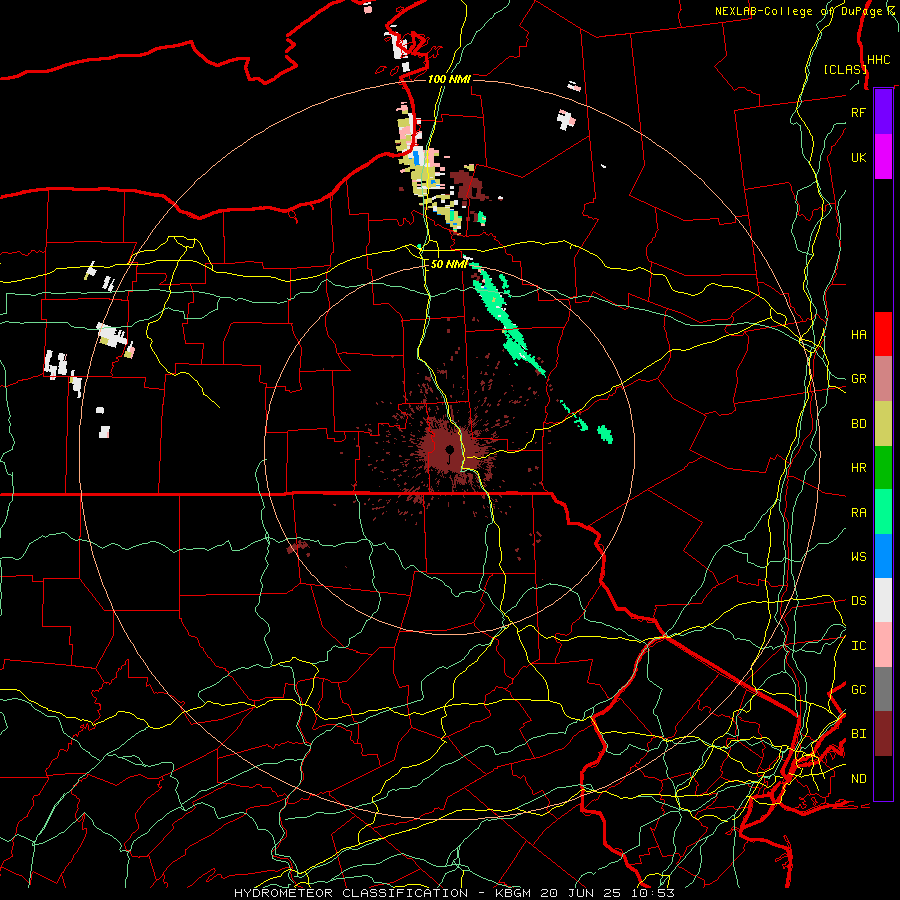Click the IC pink legend swatch
The image size is (900, 900).
[883, 645]
